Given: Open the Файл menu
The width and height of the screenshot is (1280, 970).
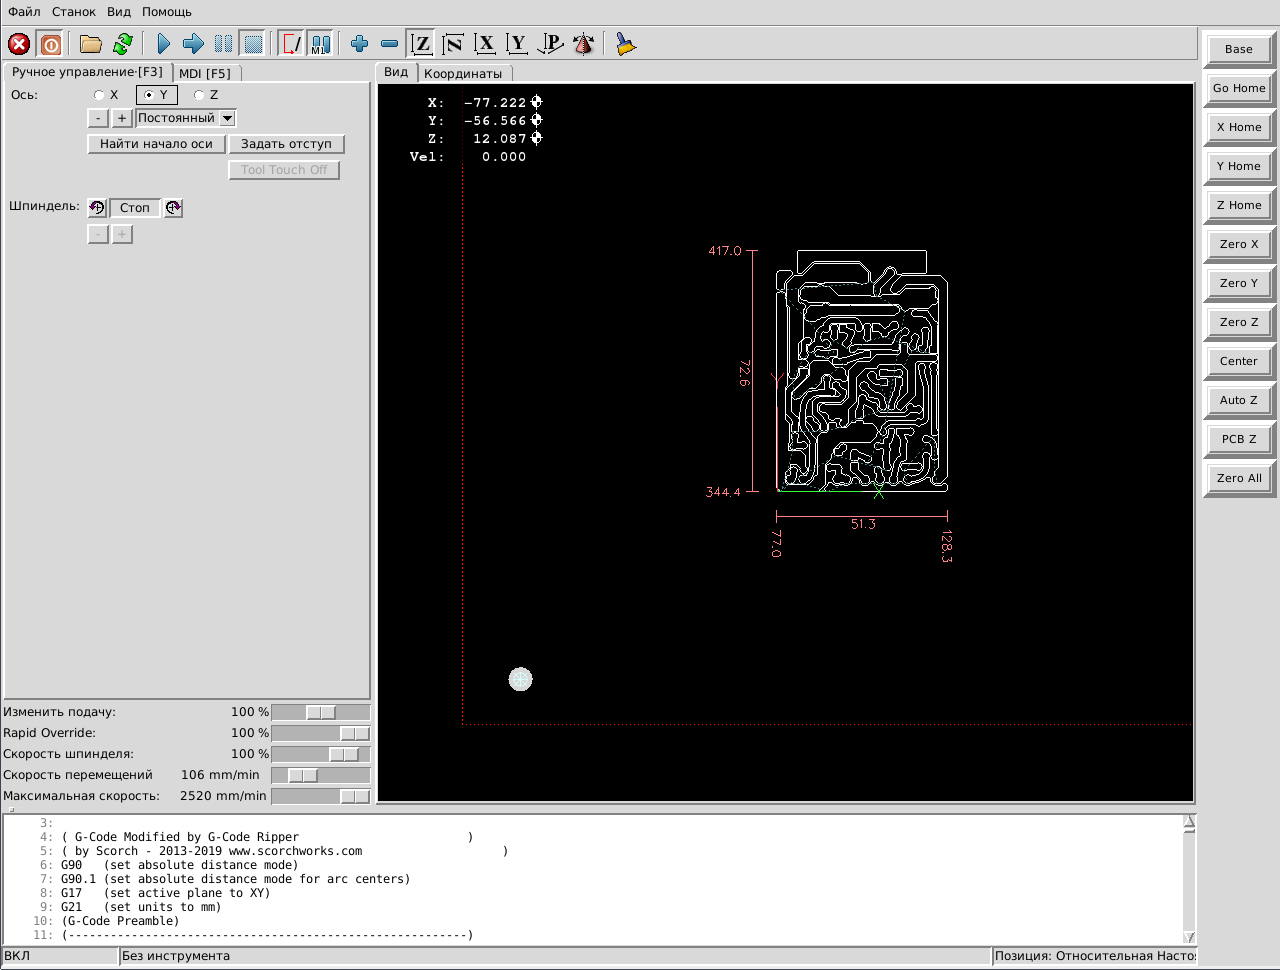Looking at the screenshot, I should 24,12.
